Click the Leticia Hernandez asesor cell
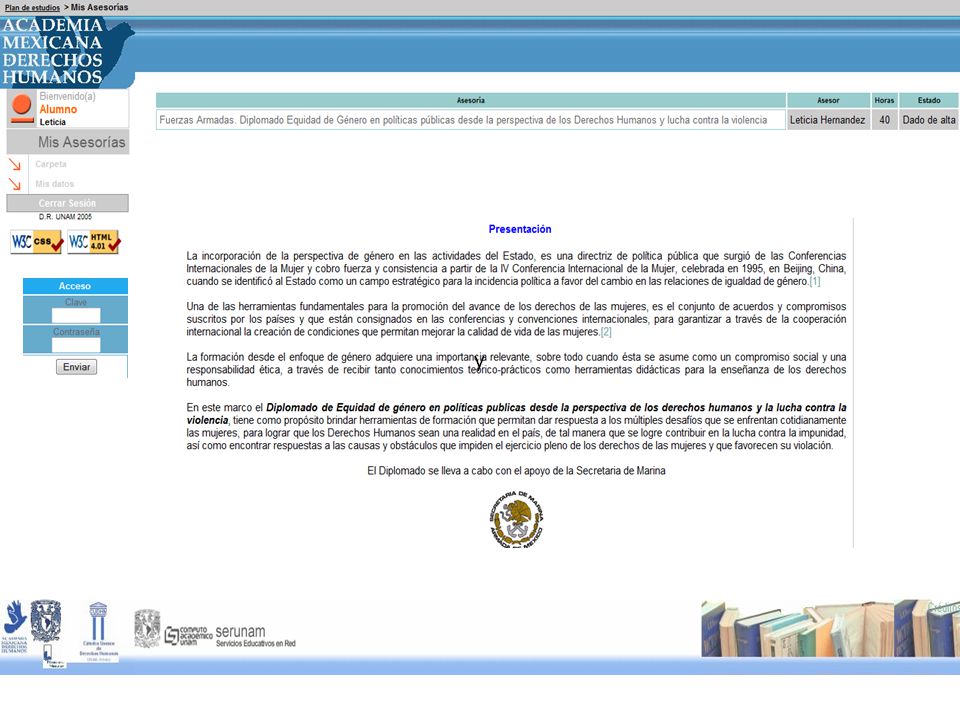The image size is (960, 720). pyautogui.click(x=828, y=120)
